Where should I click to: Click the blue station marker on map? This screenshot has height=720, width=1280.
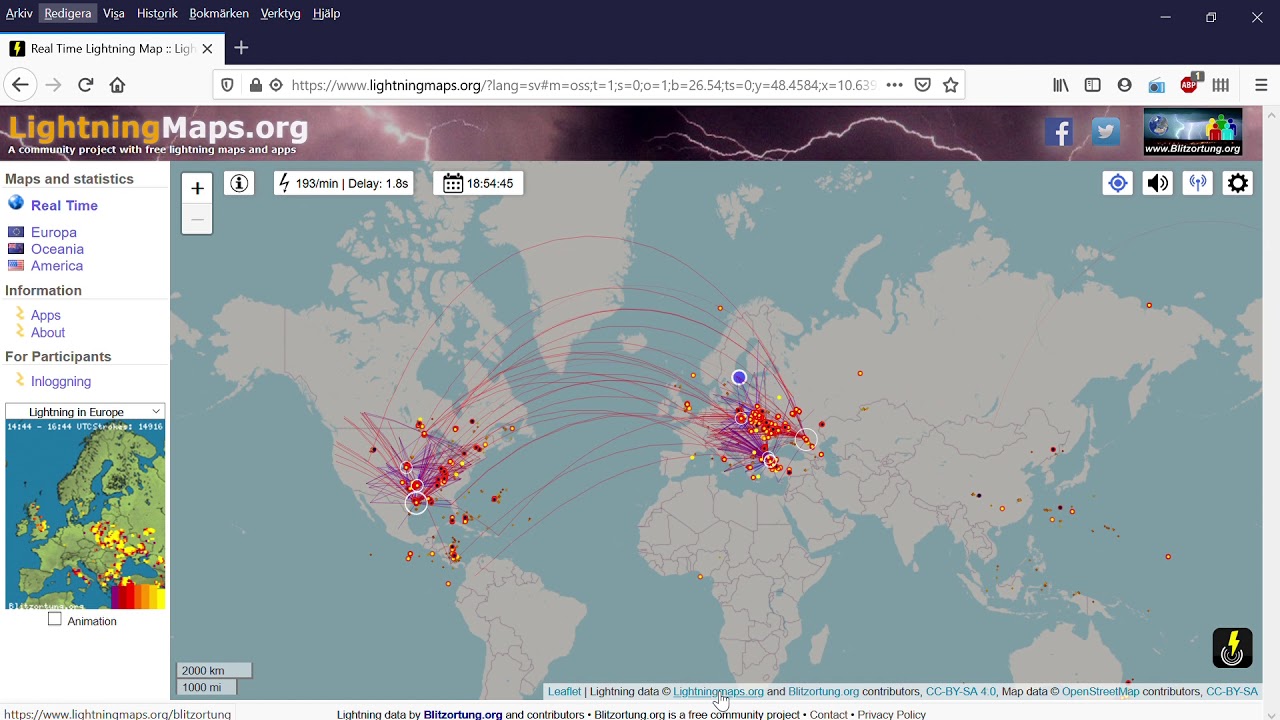[x=739, y=377]
